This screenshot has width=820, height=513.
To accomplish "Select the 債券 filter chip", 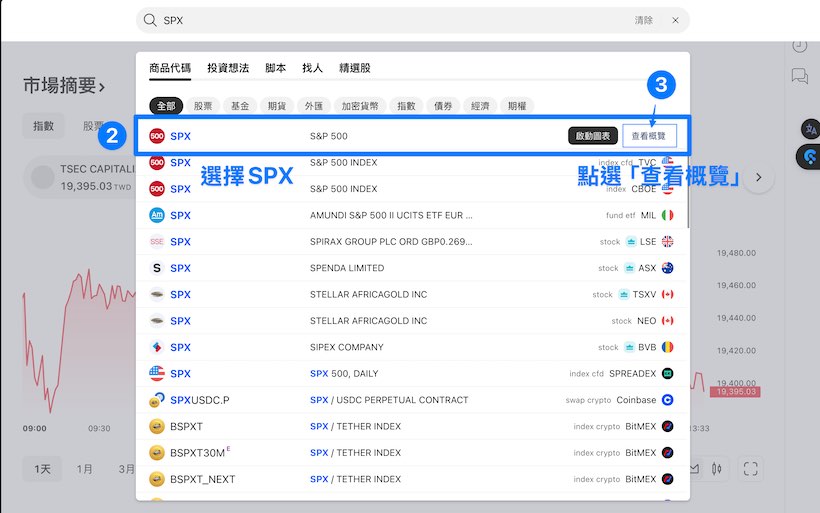I will click(443, 106).
